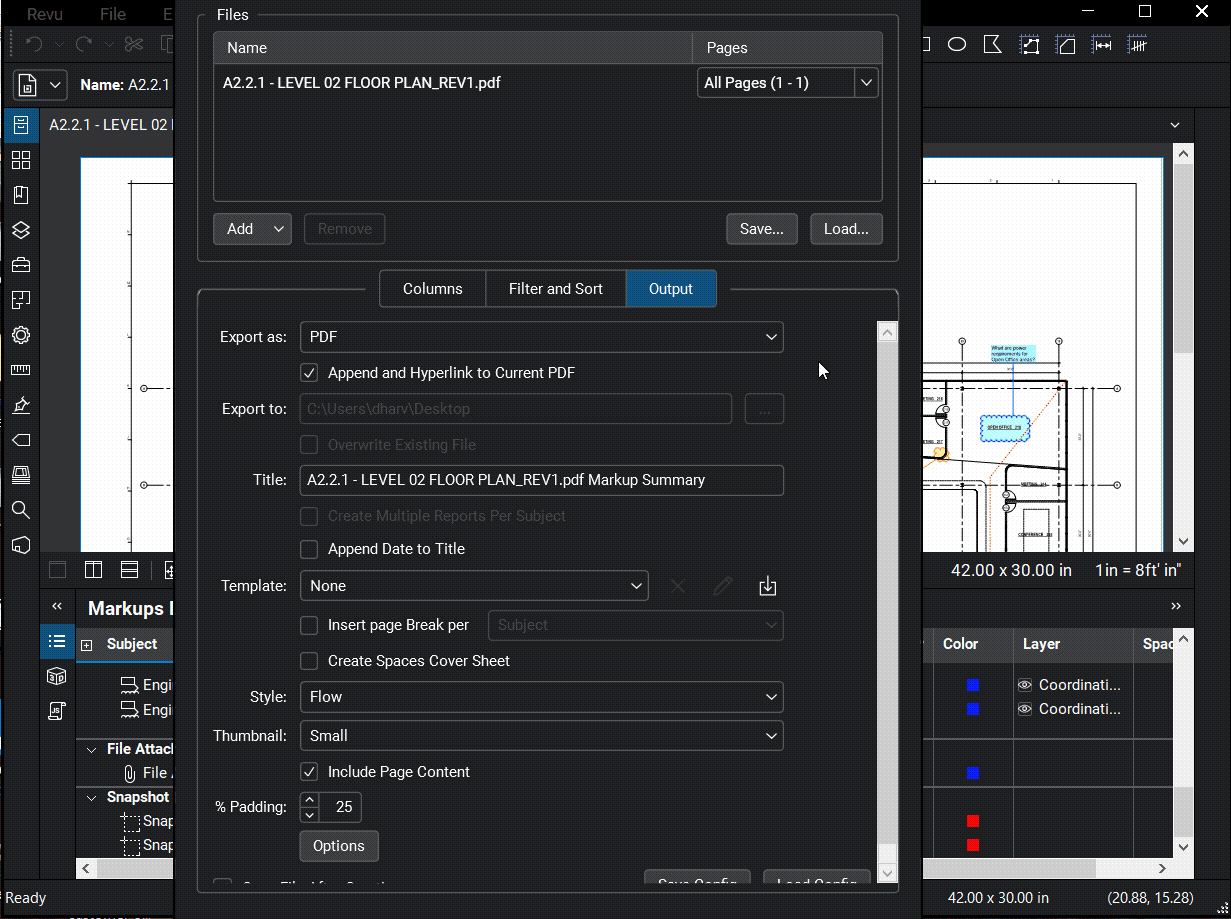Image resolution: width=1231 pixels, height=919 pixels.
Task: Open the Measurements panel with the ruler icon
Action: [21, 369]
